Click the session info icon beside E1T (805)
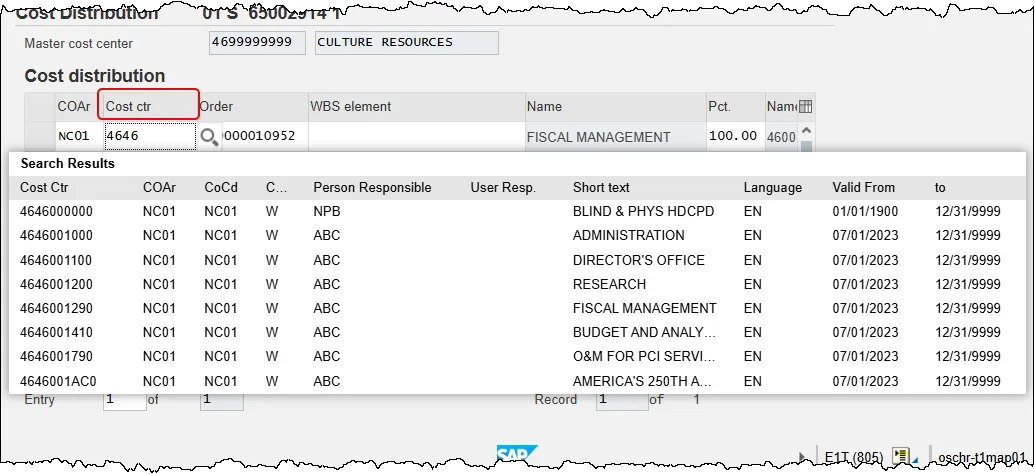 click(x=900, y=457)
